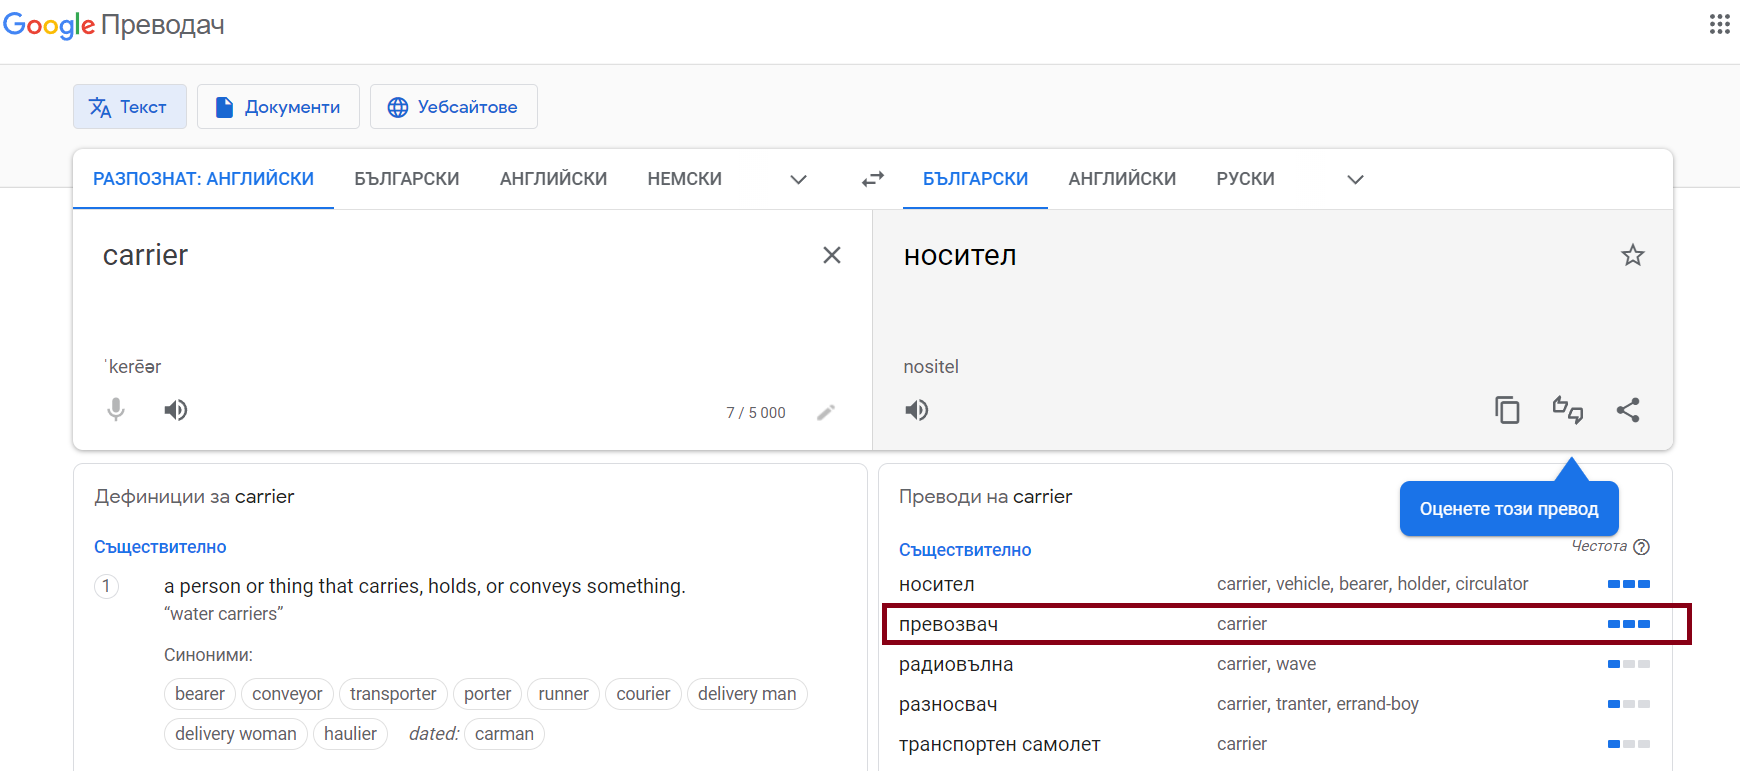Viewport: 1740px width, 771px height.
Task: Choose АНГЛИЙСКИ as source language
Action: [x=554, y=179]
